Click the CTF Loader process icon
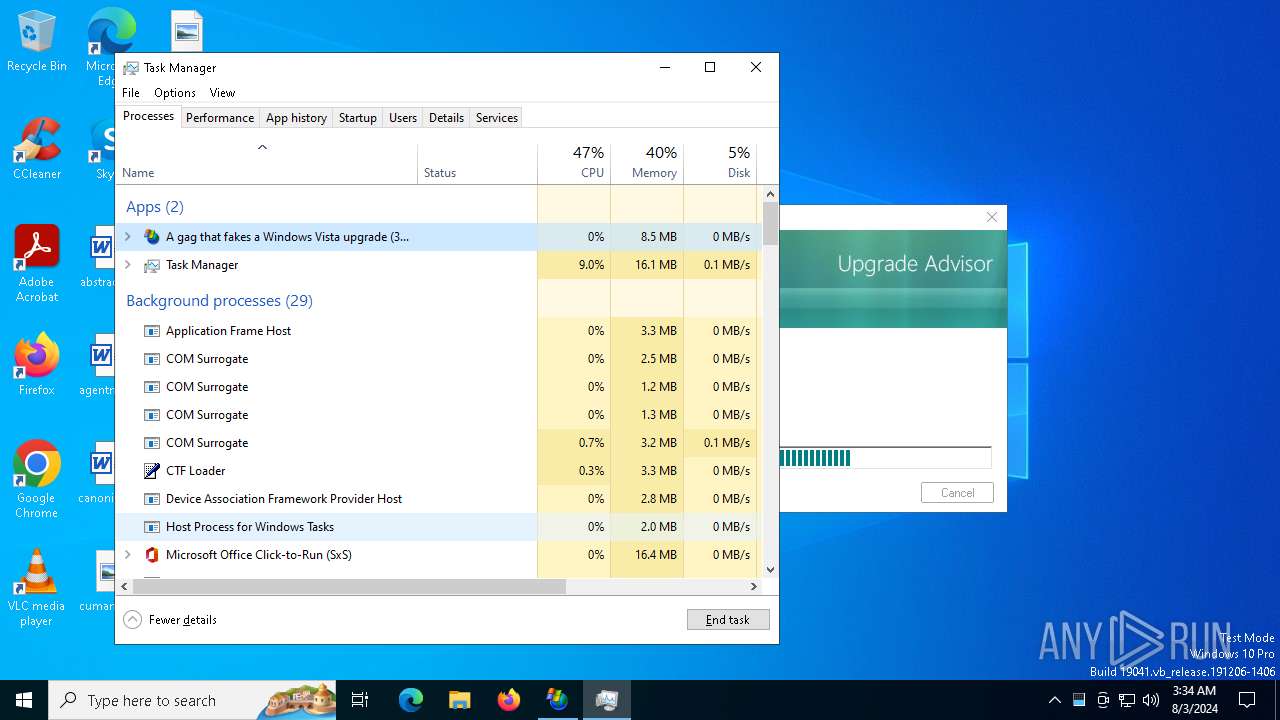 click(x=152, y=471)
